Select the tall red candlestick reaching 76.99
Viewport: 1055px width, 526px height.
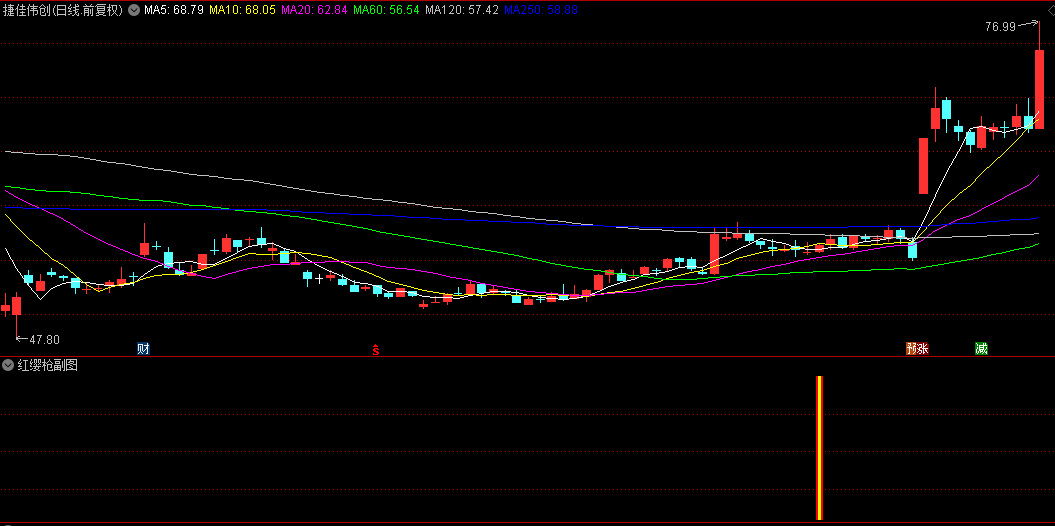click(1039, 75)
